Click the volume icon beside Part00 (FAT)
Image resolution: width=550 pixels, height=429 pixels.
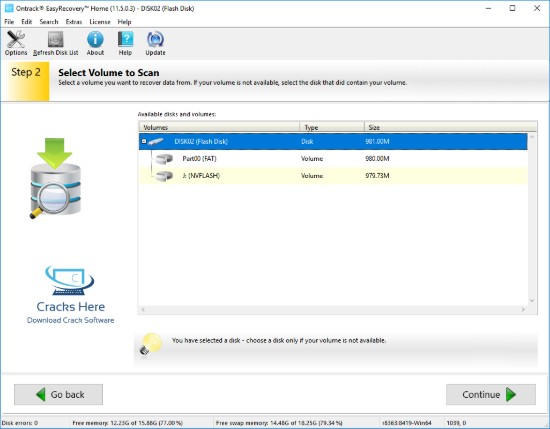(164, 159)
